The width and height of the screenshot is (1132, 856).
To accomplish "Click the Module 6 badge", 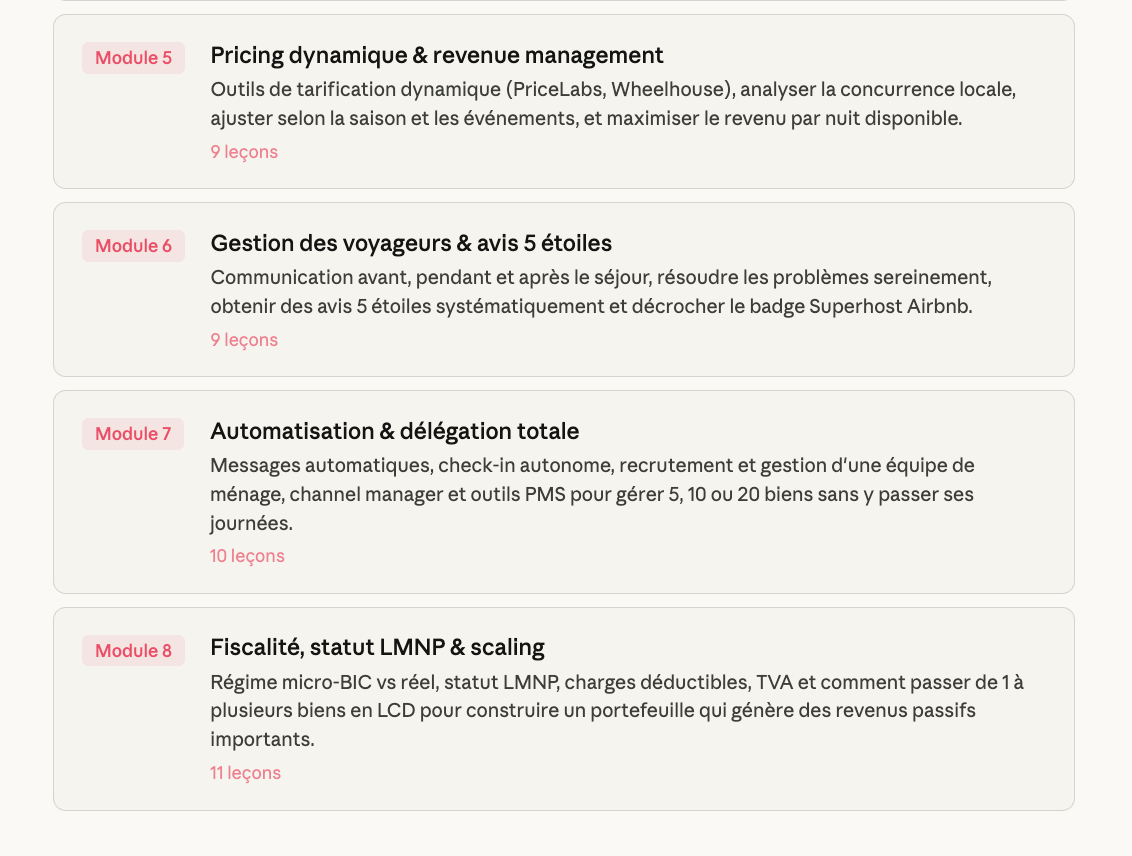I will (133, 246).
